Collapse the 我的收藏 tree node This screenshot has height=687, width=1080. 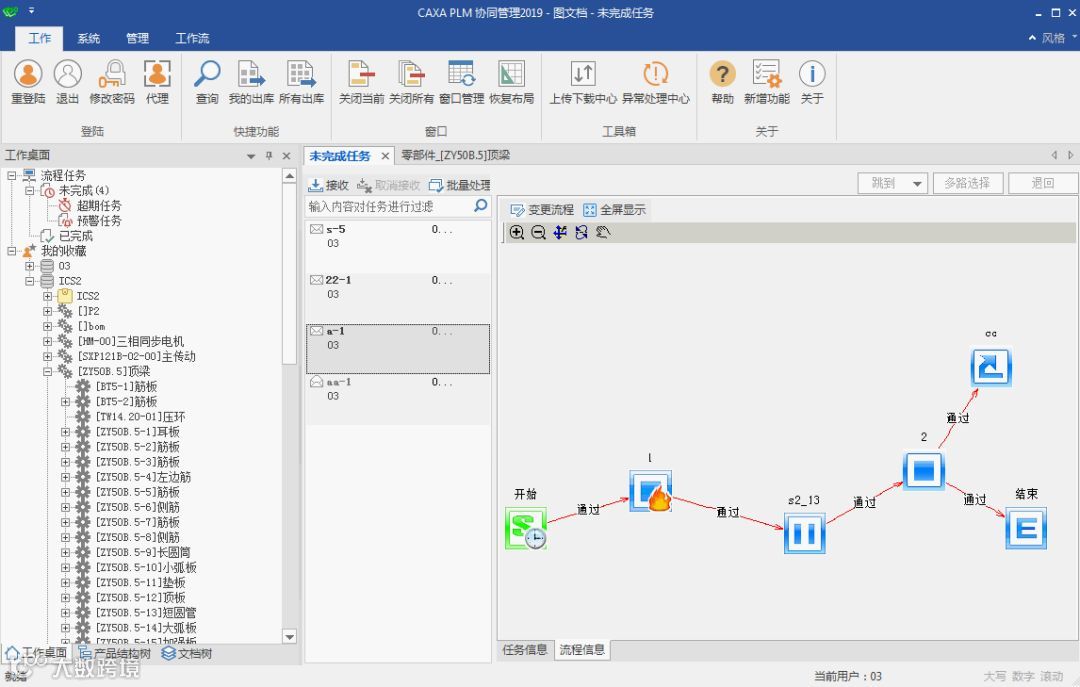click(12, 252)
